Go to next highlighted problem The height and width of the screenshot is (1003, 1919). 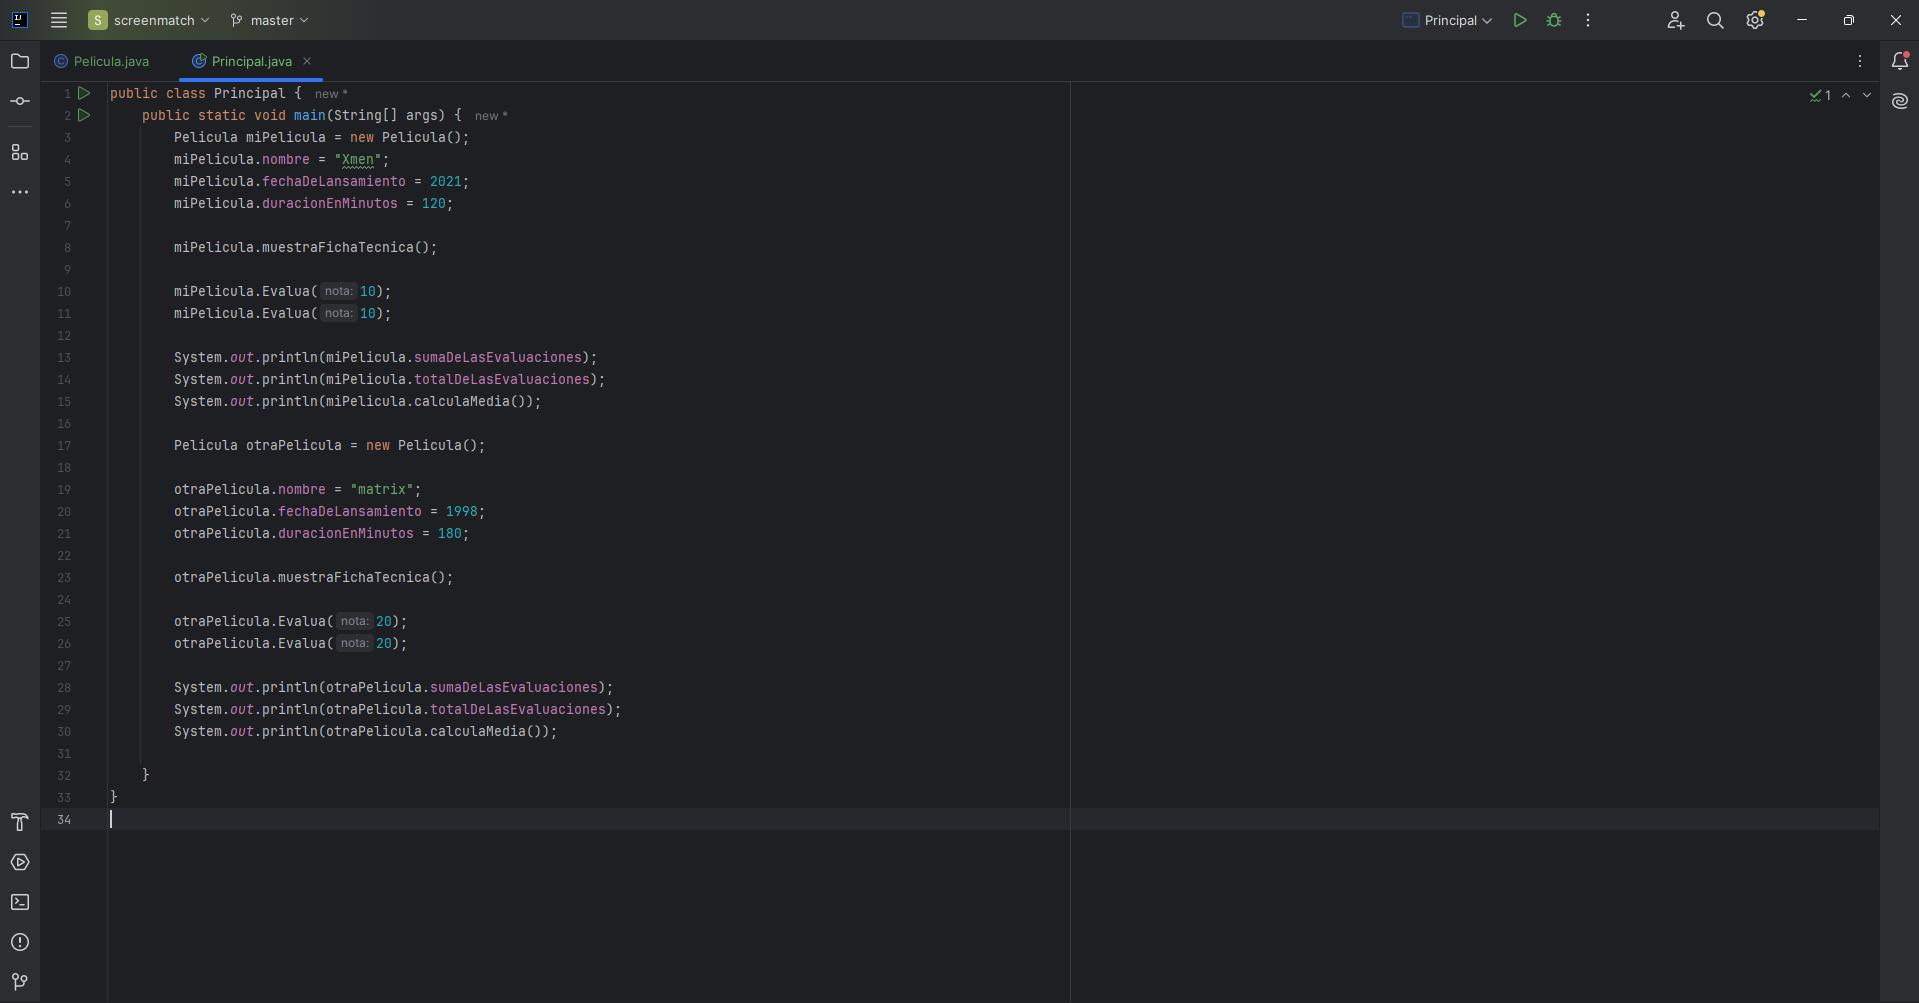pos(1867,95)
